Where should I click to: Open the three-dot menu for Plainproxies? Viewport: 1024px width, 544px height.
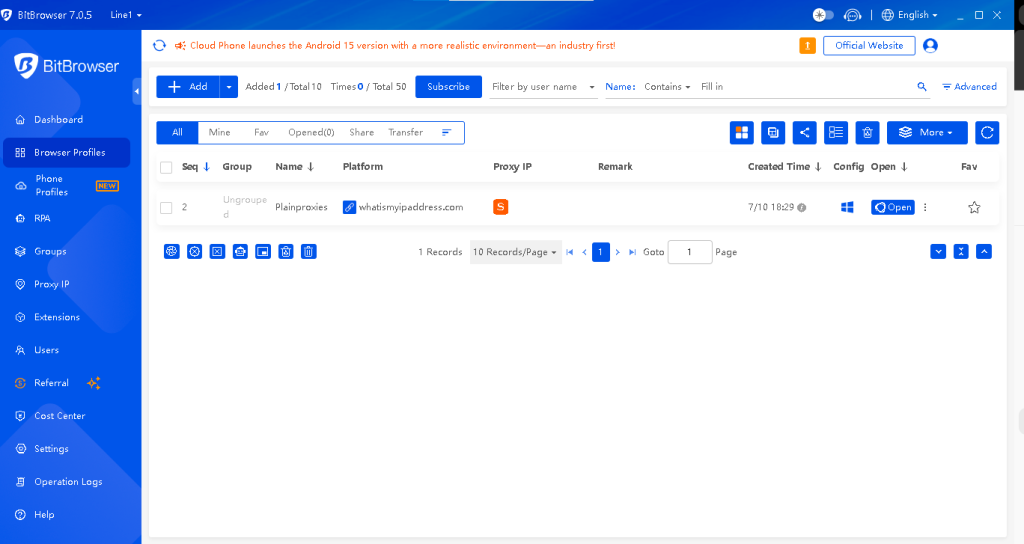(925, 207)
